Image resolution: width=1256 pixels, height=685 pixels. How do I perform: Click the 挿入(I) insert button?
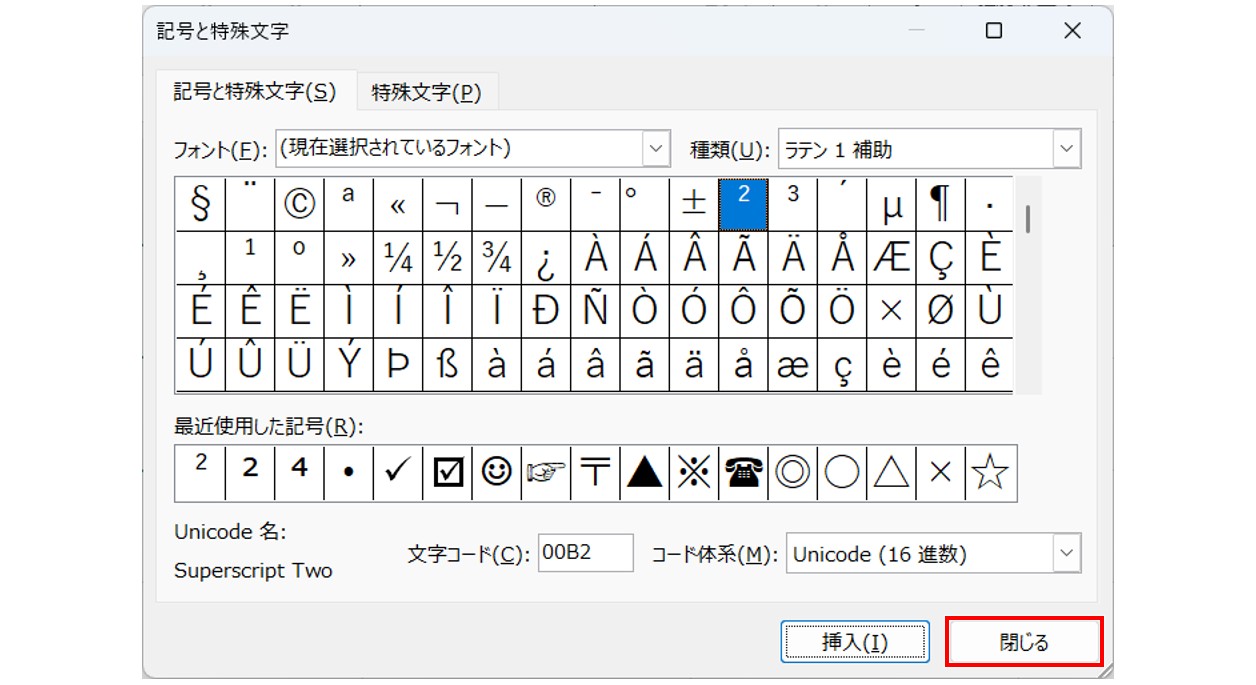854,642
